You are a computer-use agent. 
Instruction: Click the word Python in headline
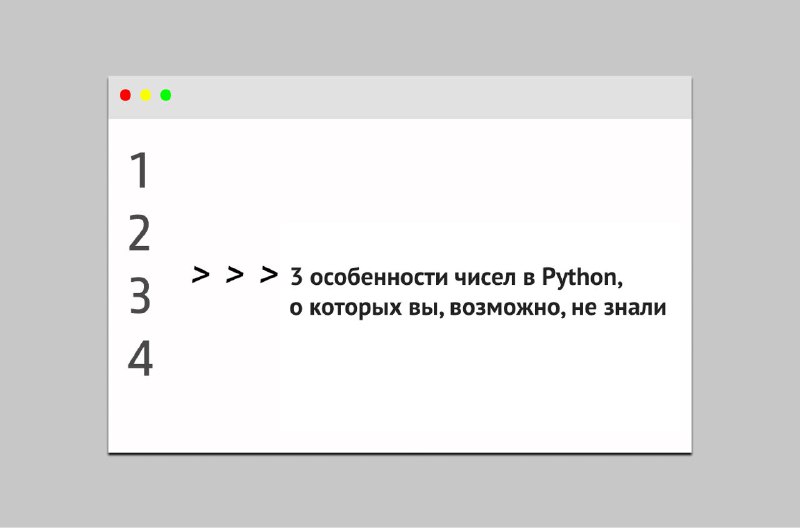579,278
